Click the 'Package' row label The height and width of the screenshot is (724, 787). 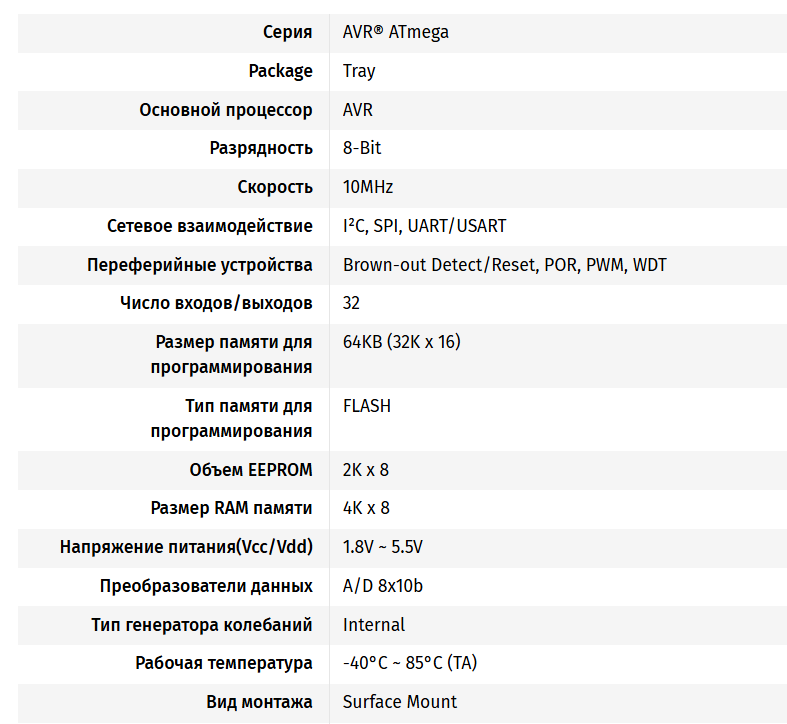[x=280, y=71]
